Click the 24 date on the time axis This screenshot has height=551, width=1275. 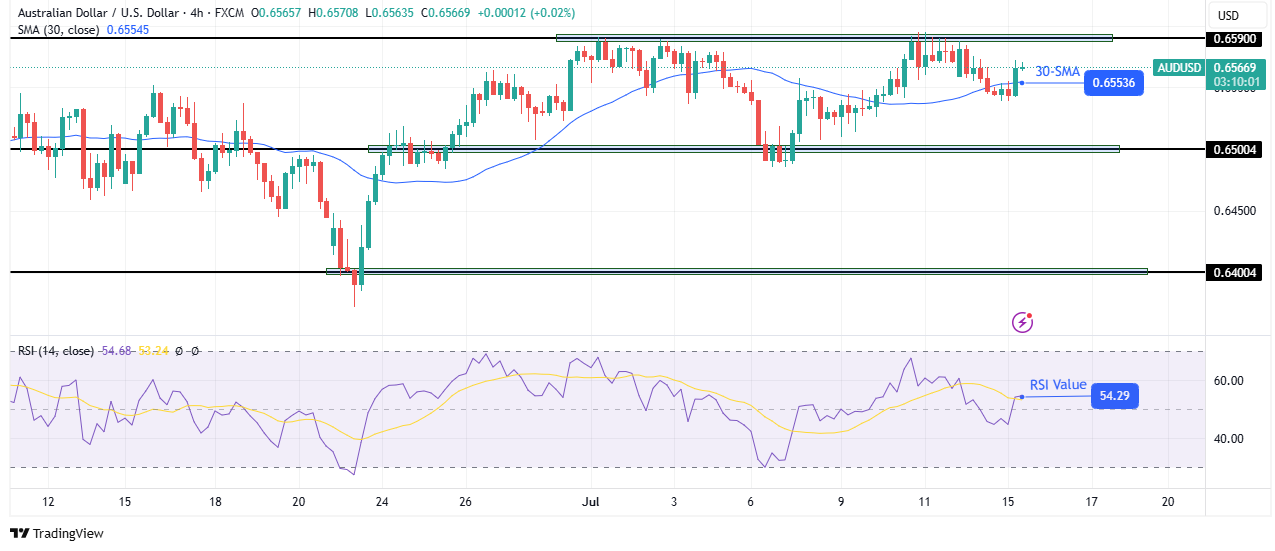click(x=382, y=502)
